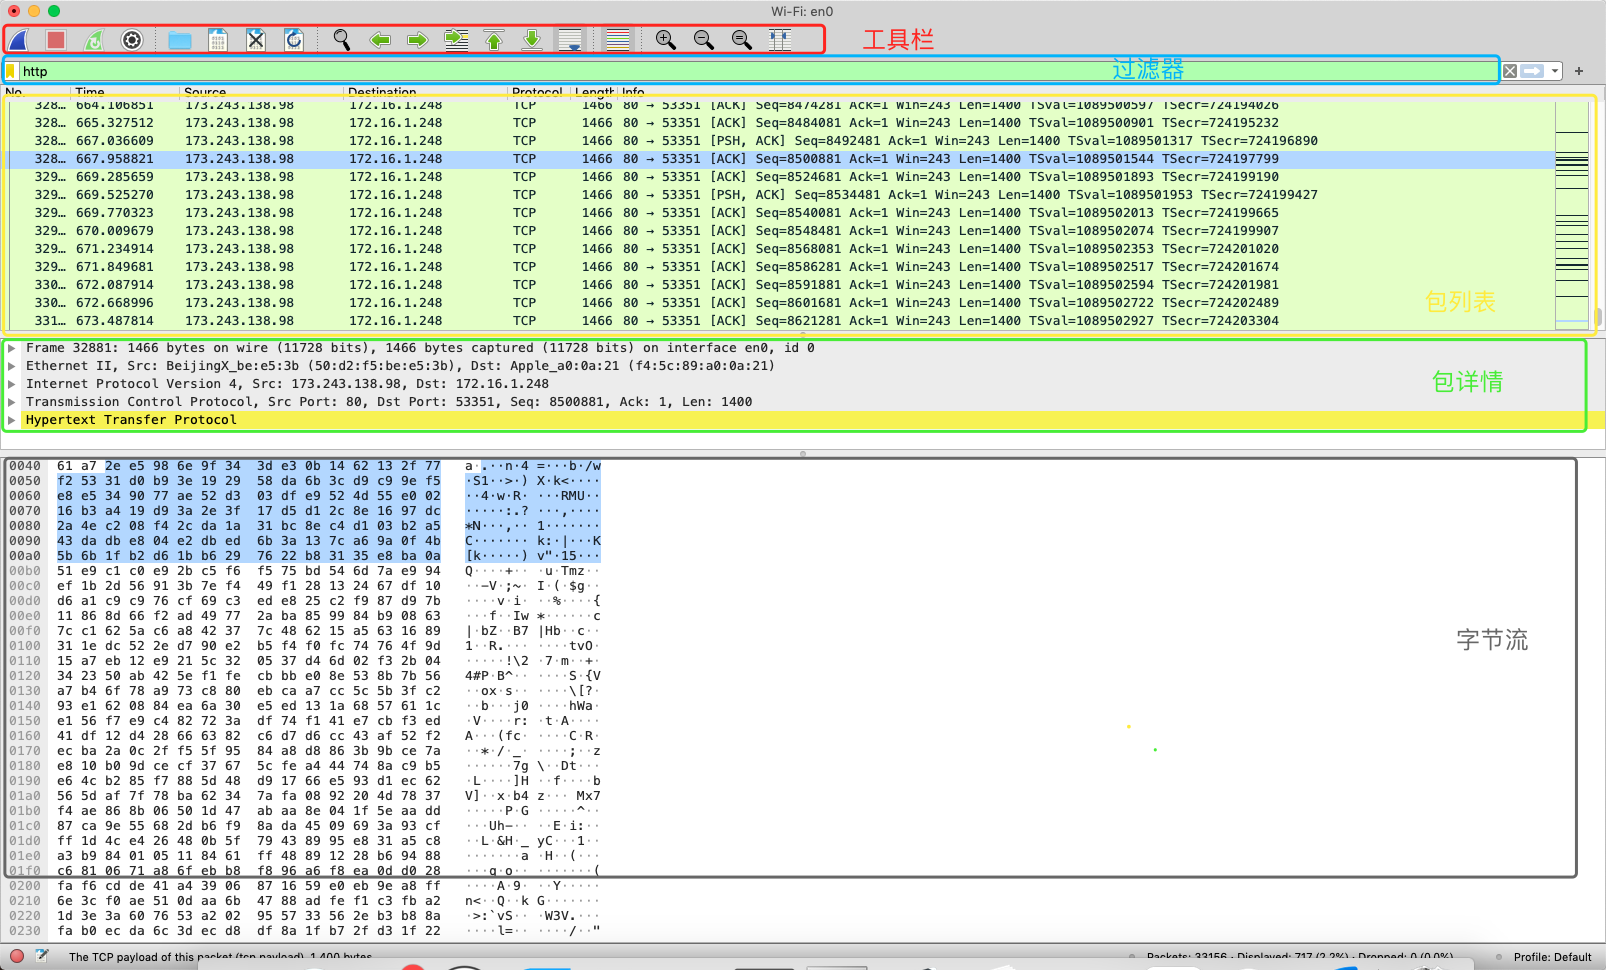Stop the running capture with the red square
Screen dimensions: 1606x970
pyautogui.click(x=56, y=40)
